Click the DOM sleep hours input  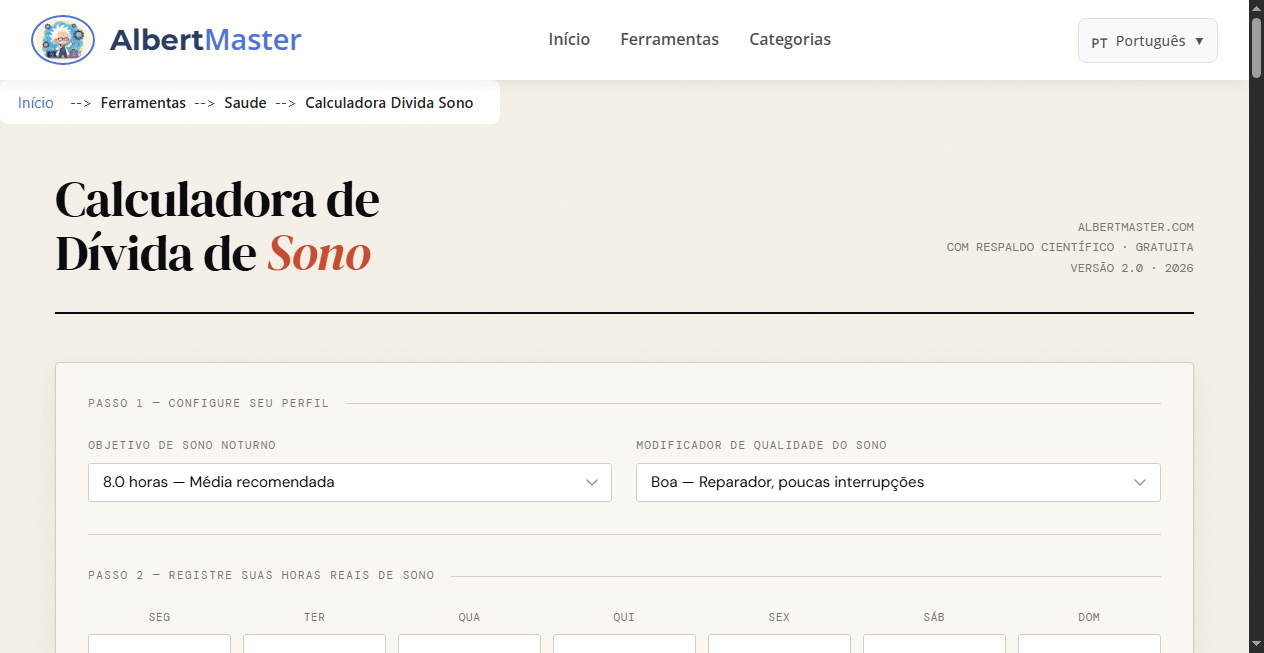point(1088,645)
